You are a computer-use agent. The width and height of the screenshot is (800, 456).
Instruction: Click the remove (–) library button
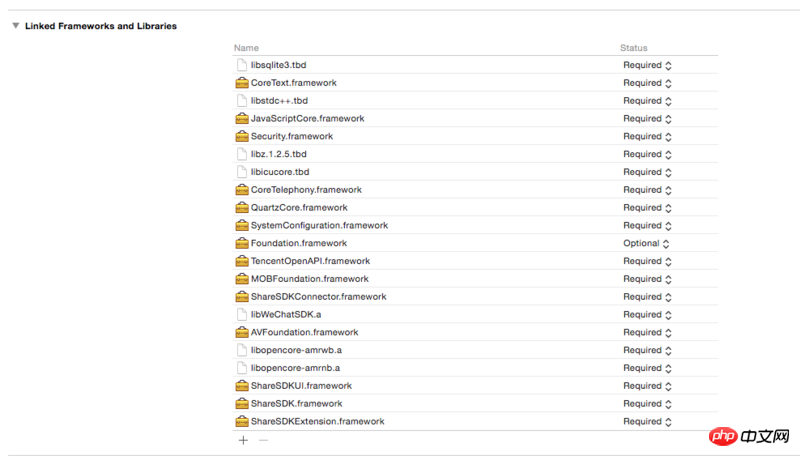point(263,440)
